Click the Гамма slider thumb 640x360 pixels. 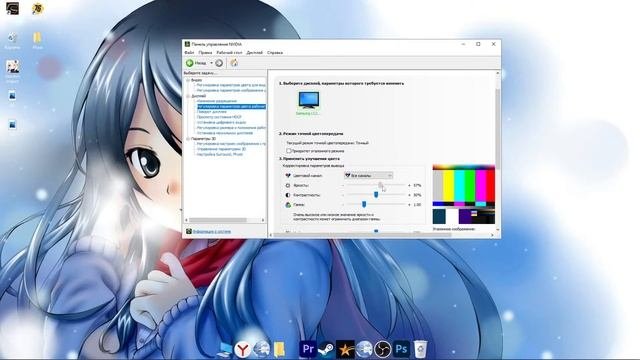coord(364,204)
